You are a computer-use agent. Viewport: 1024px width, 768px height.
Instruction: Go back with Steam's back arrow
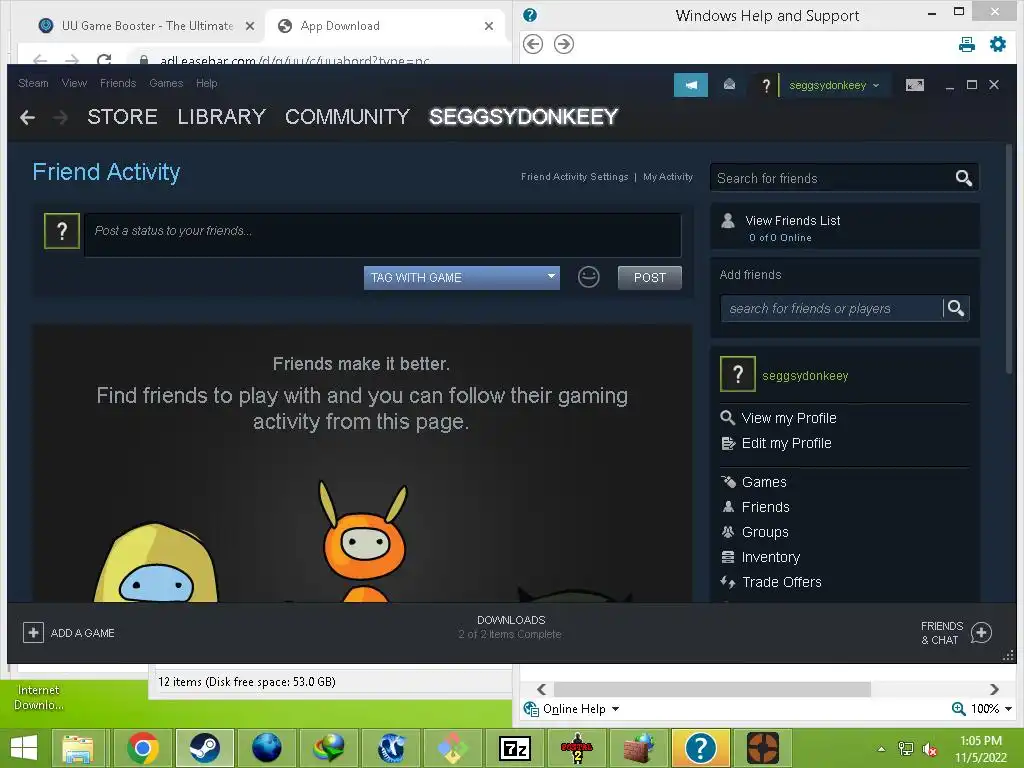click(27, 118)
